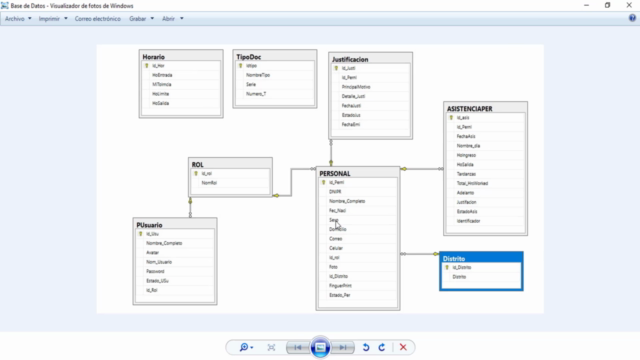The image size is (640, 360).
Task: Expand the Imprimir dropdown arrow
Action: 66,19
